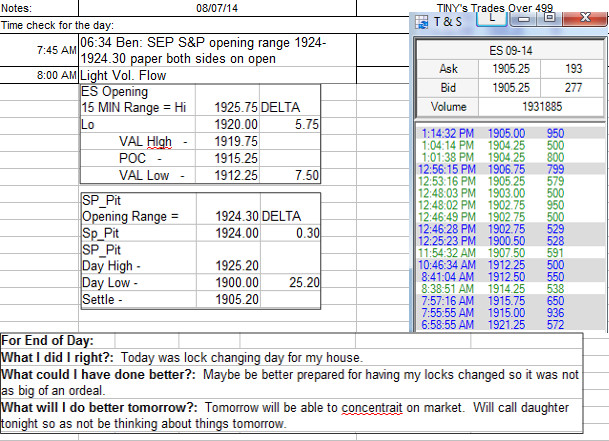Select the 10:46:34 AM trade row
This screenshot has width=609, height=441.
point(510,265)
